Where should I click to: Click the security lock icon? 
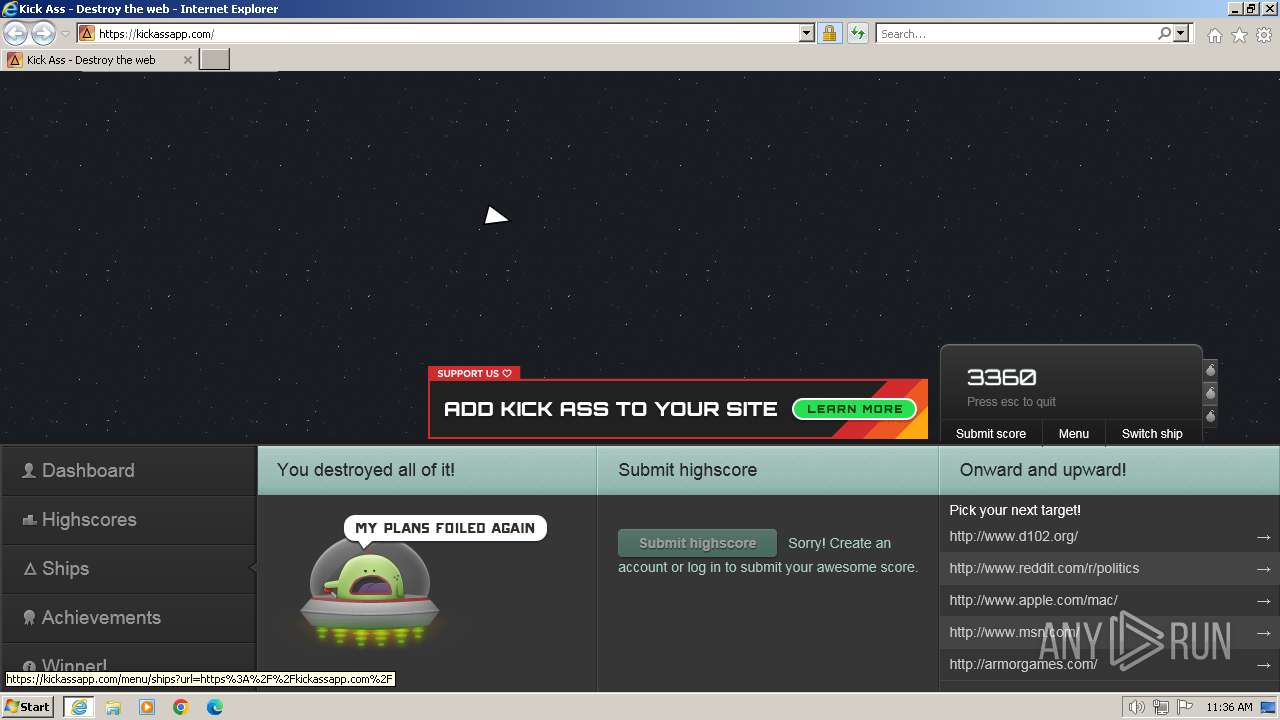(829, 33)
